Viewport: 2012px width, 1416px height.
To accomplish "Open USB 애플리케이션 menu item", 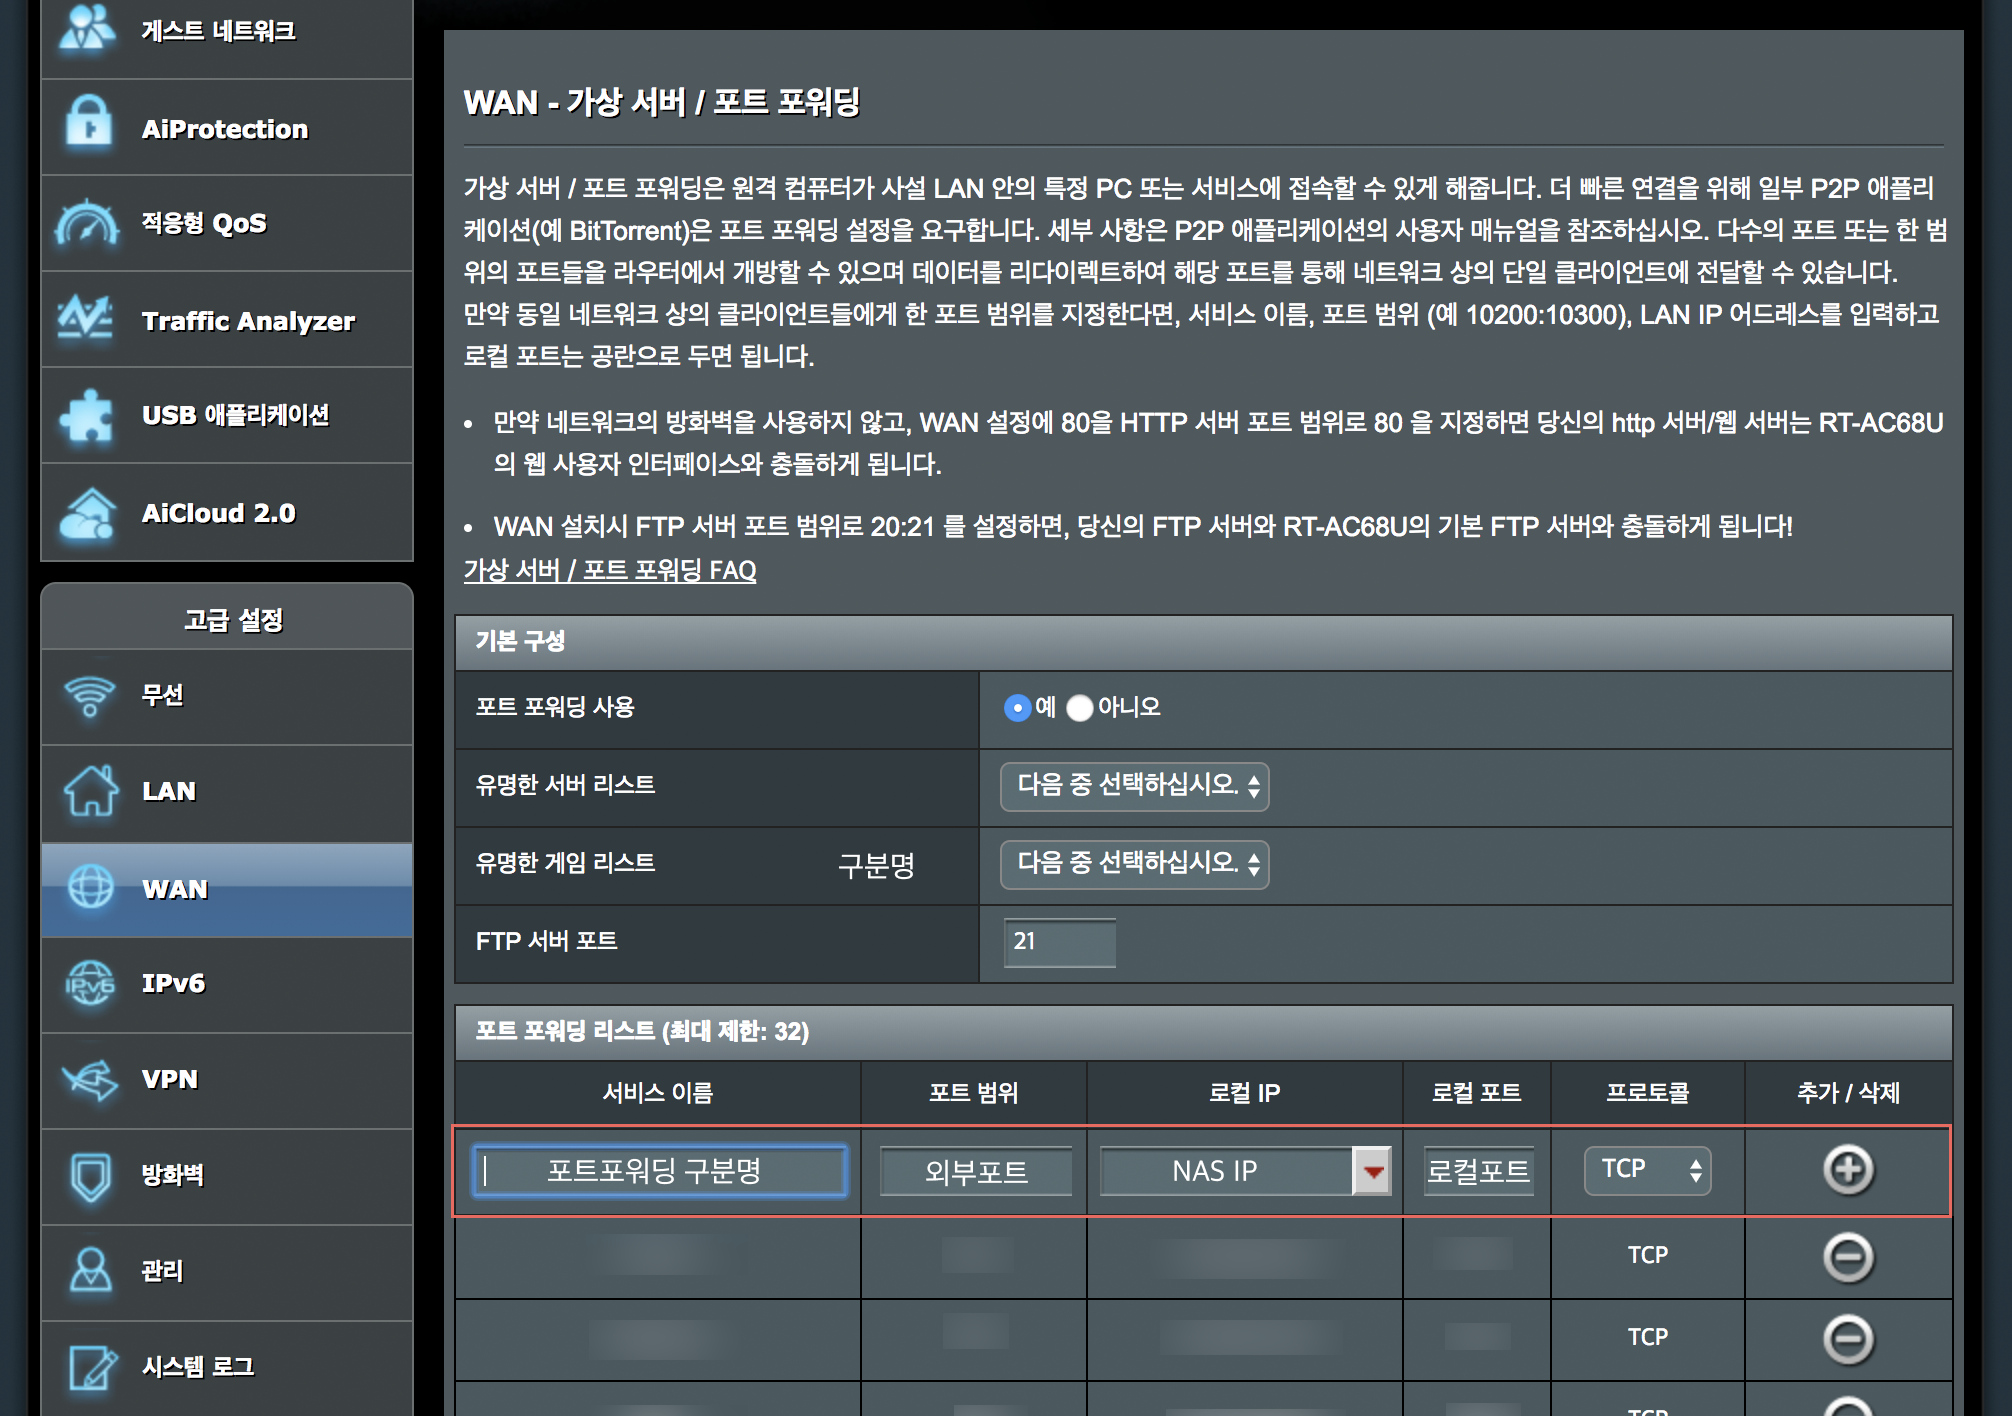I will pos(227,415).
